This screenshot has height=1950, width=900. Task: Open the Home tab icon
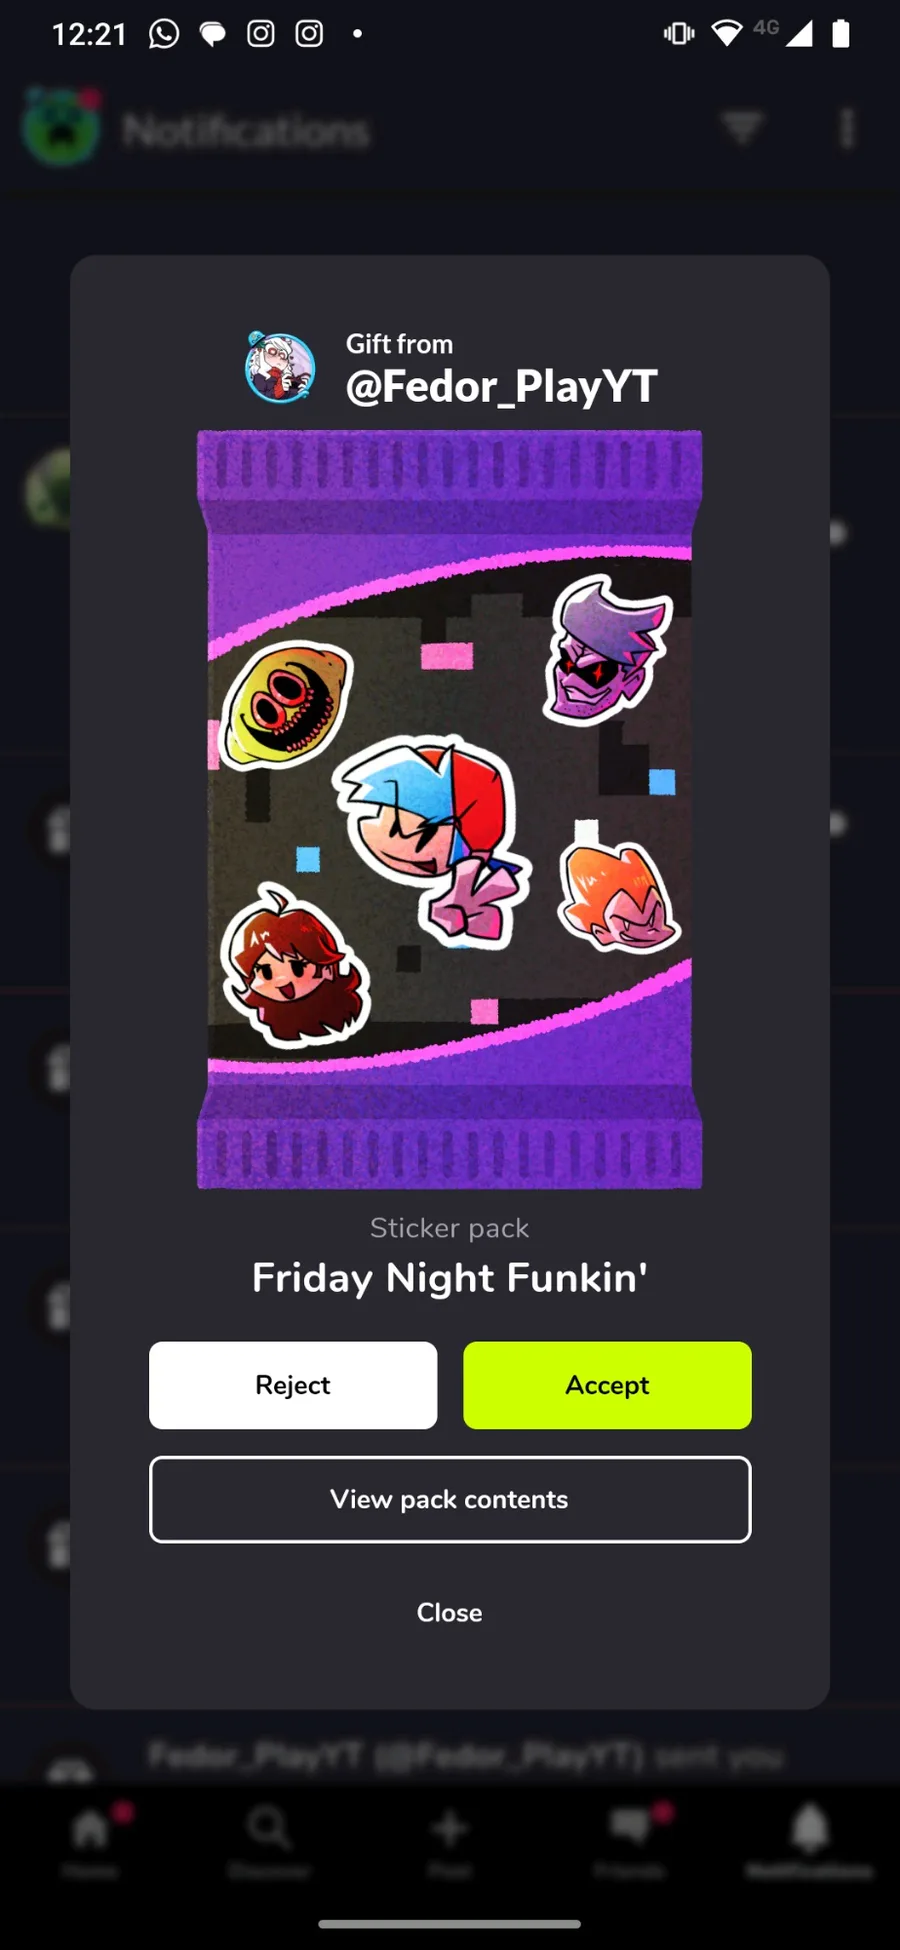(90, 1829)
